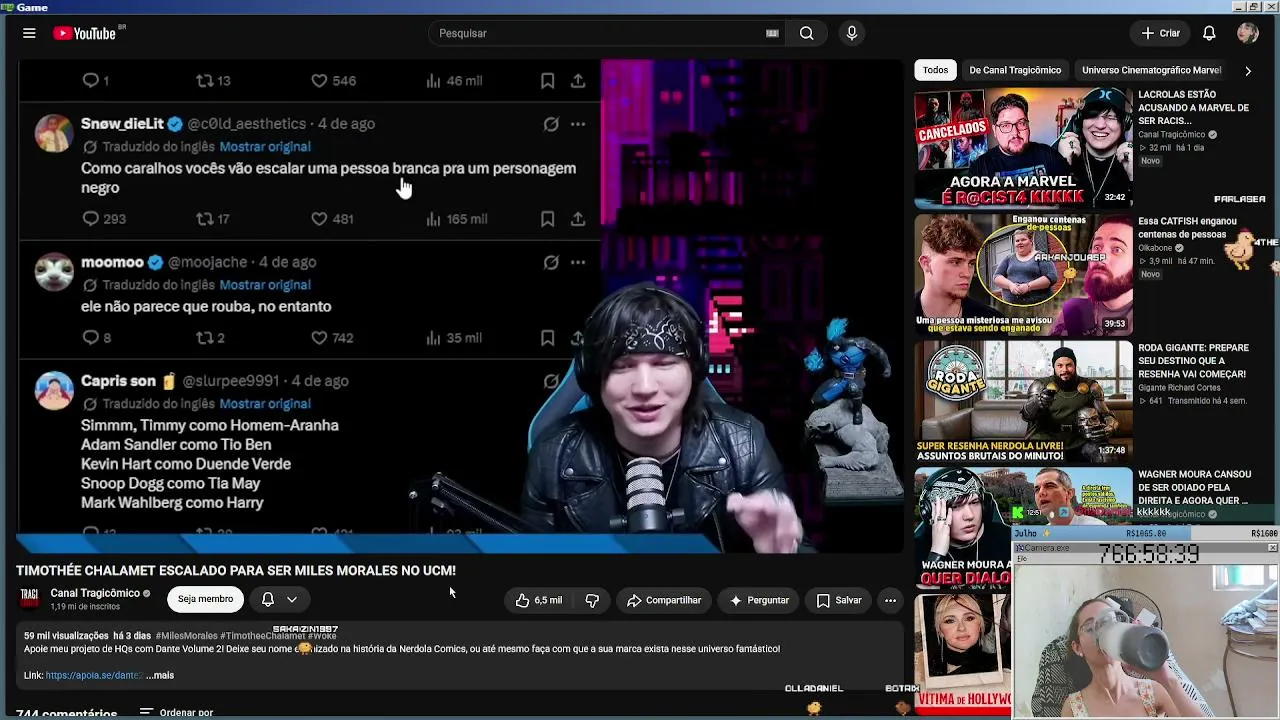Screen dimensions: 1280x720
Task: Select the Todos filter chip
Action: pyautogui.click(x=935, y=70)
